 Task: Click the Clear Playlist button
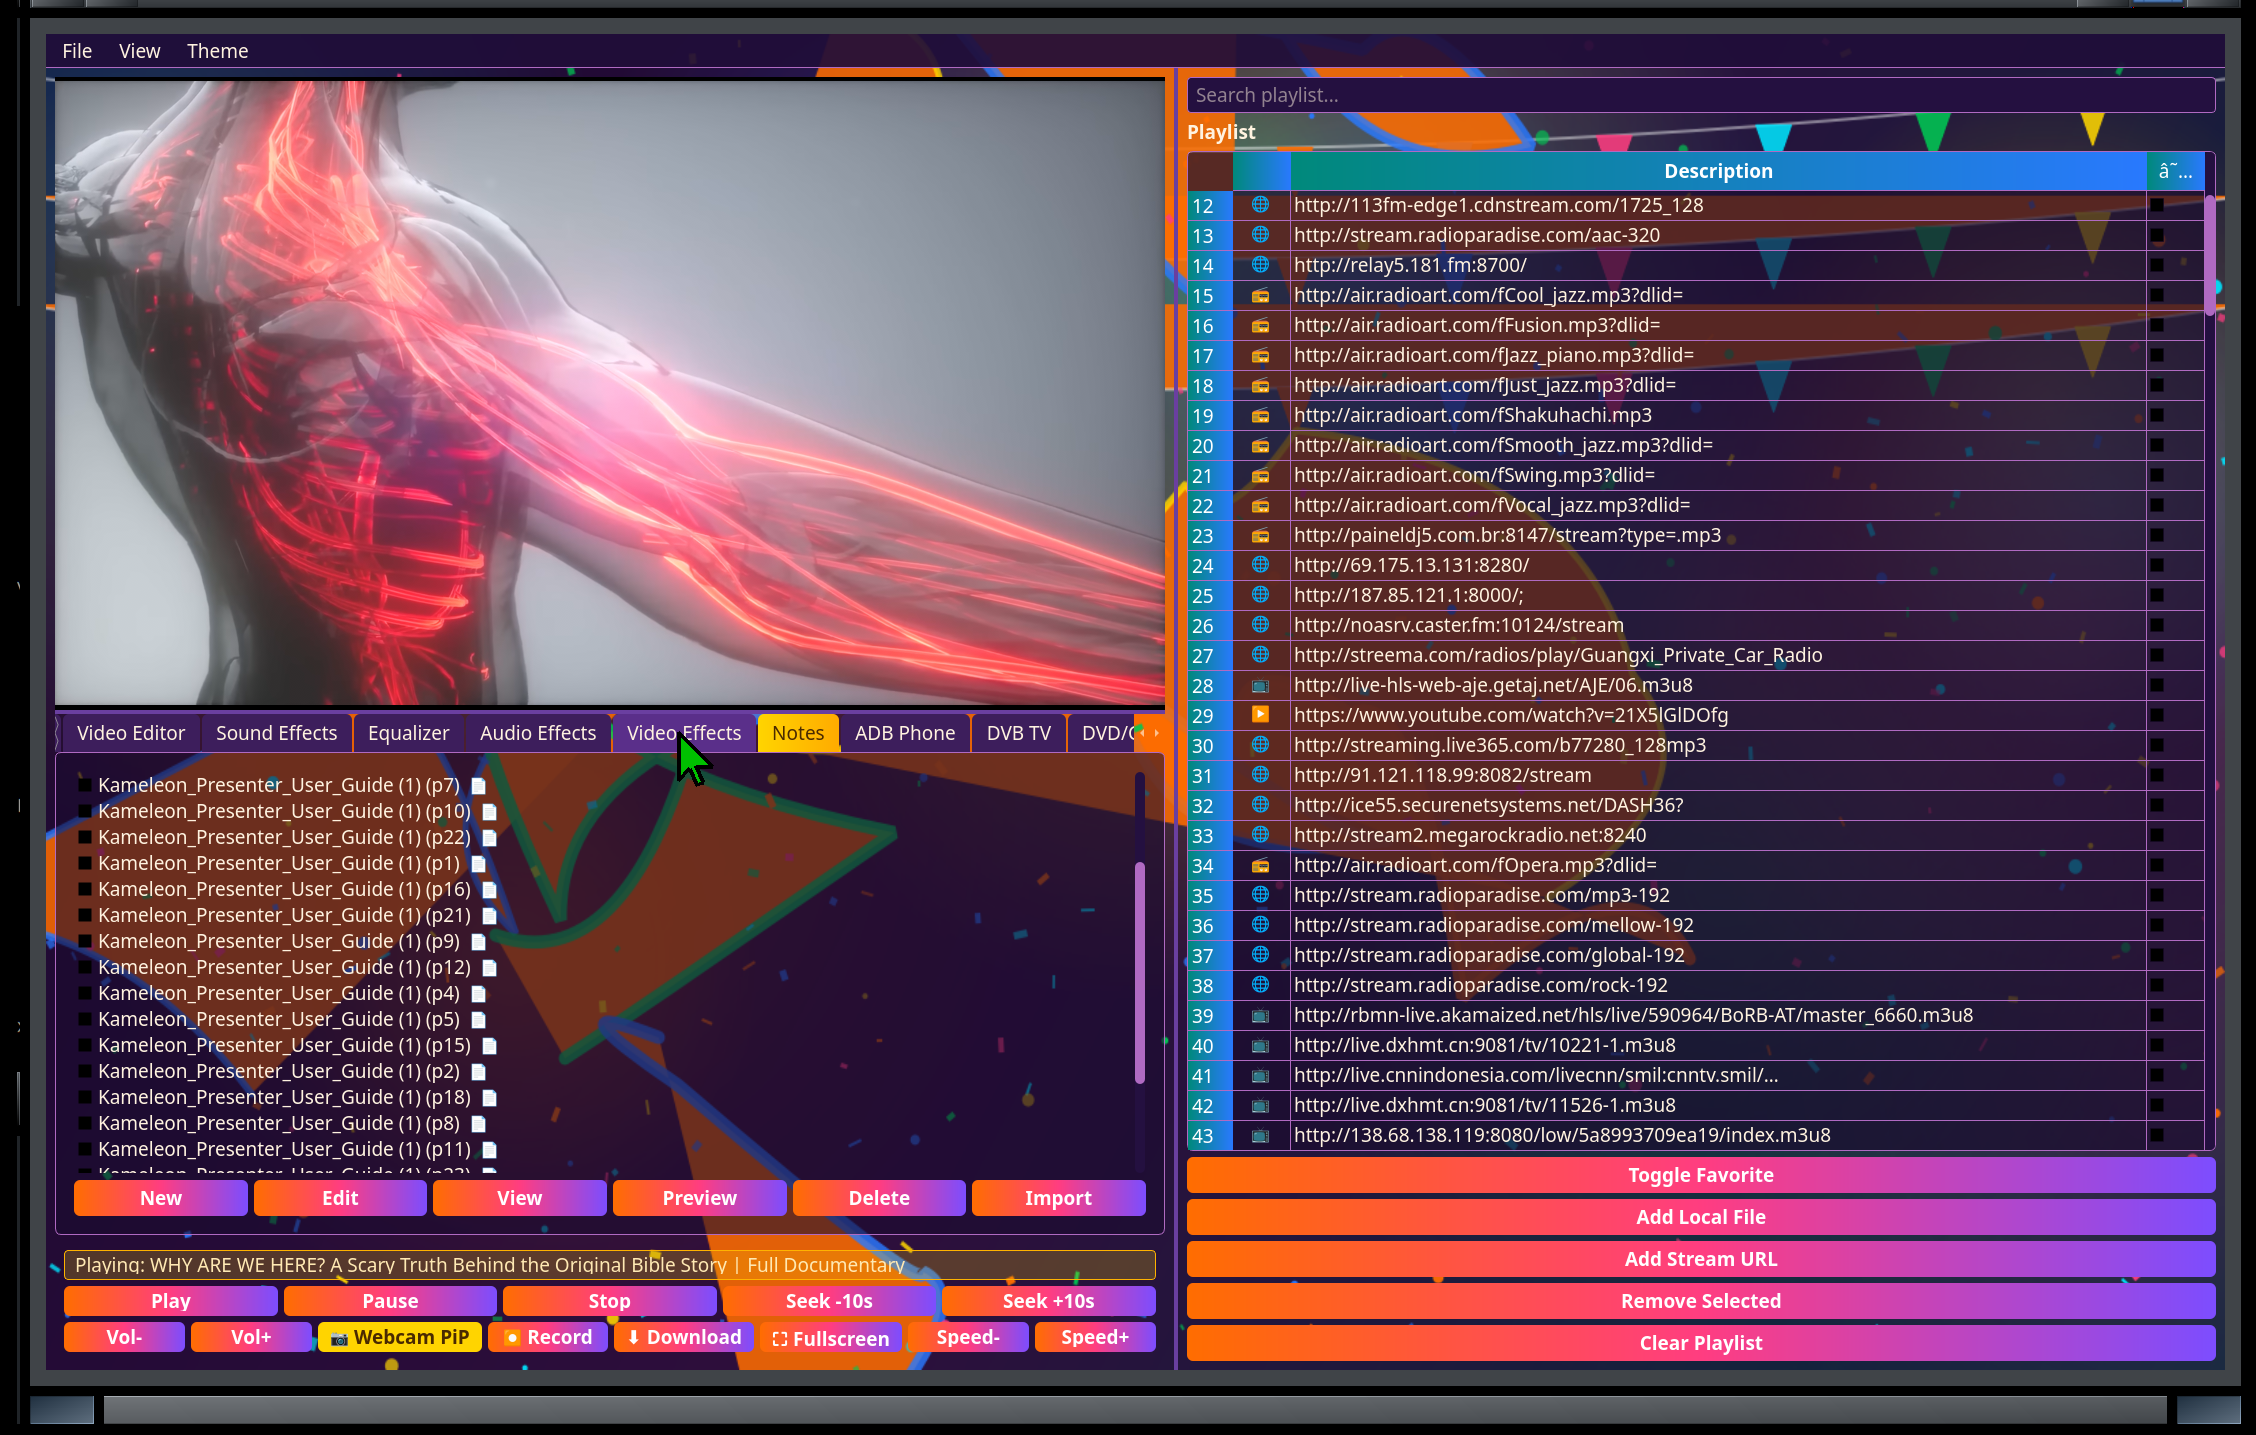coord(1700,1343)
